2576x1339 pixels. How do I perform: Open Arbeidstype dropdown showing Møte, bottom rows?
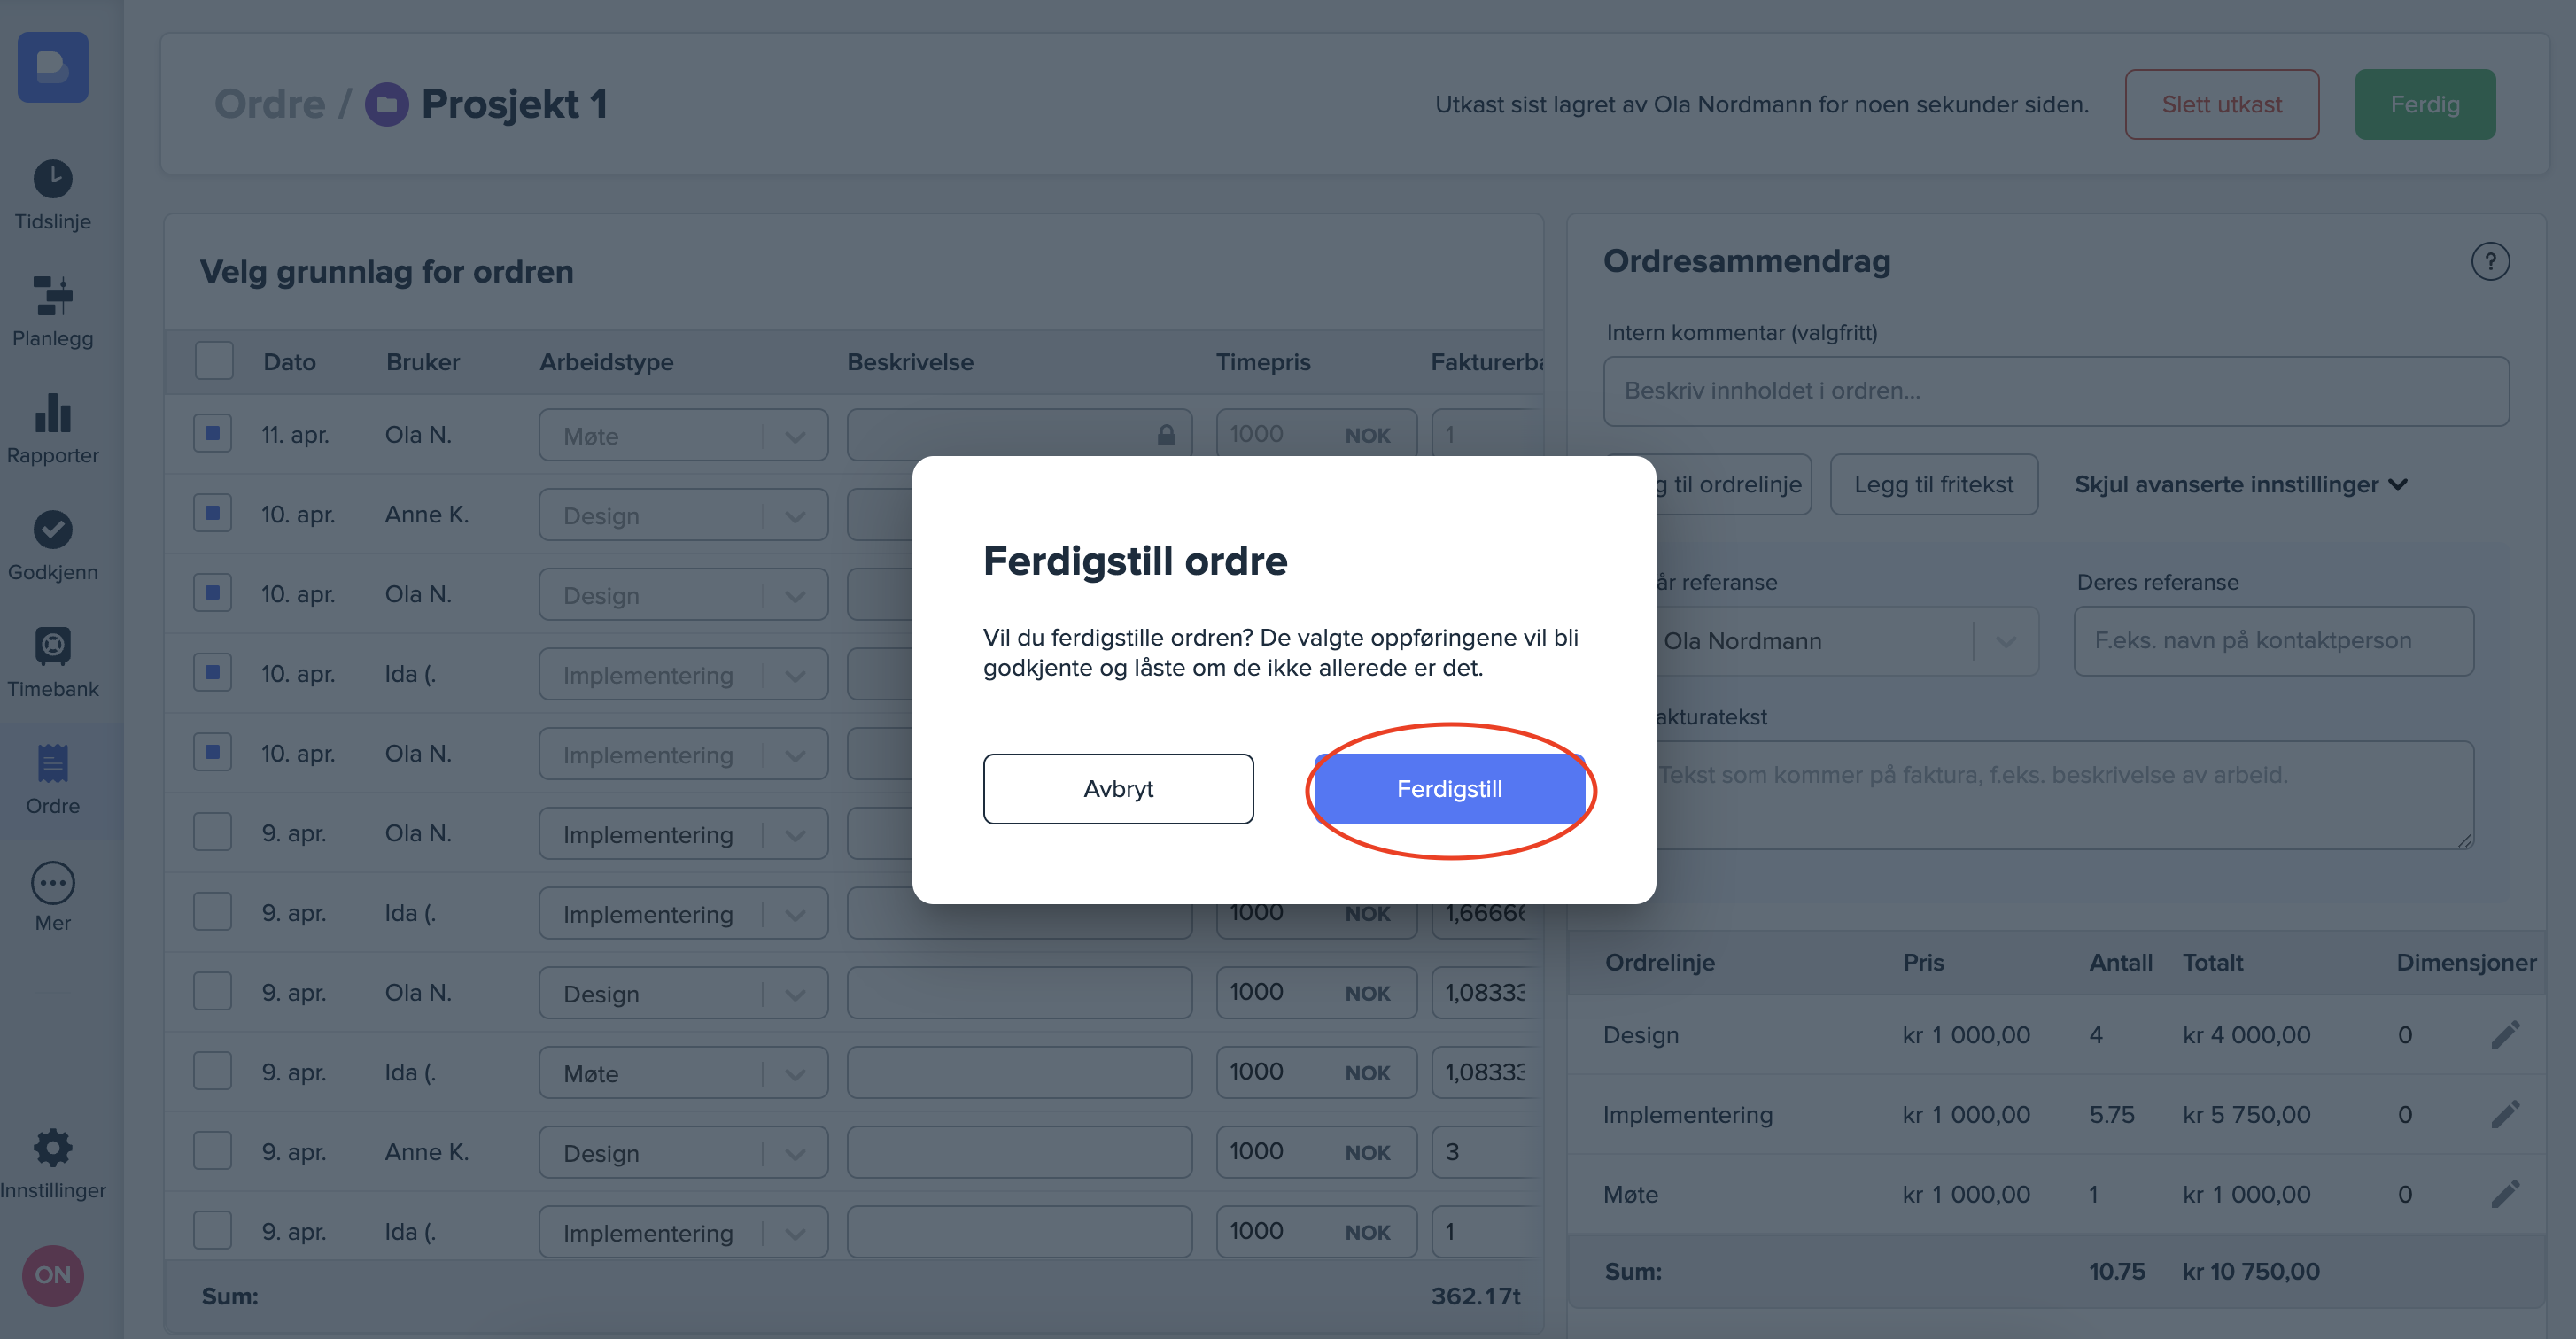pyautogui.click(x=683, y=1073)
